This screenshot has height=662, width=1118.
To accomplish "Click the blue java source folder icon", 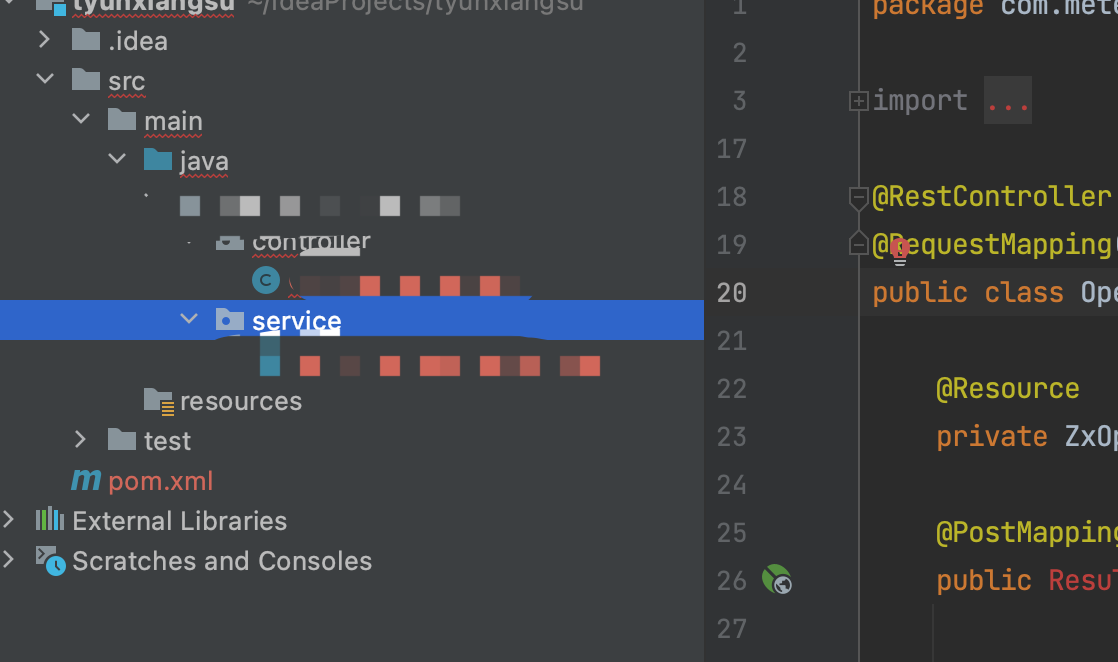I will 158,160.
